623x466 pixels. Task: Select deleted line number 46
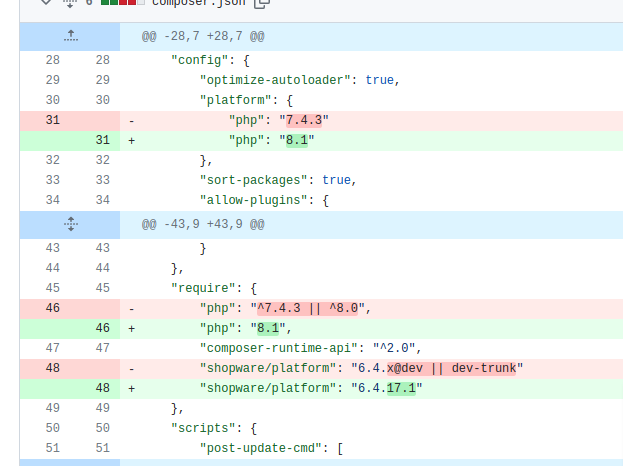[52, 308]
